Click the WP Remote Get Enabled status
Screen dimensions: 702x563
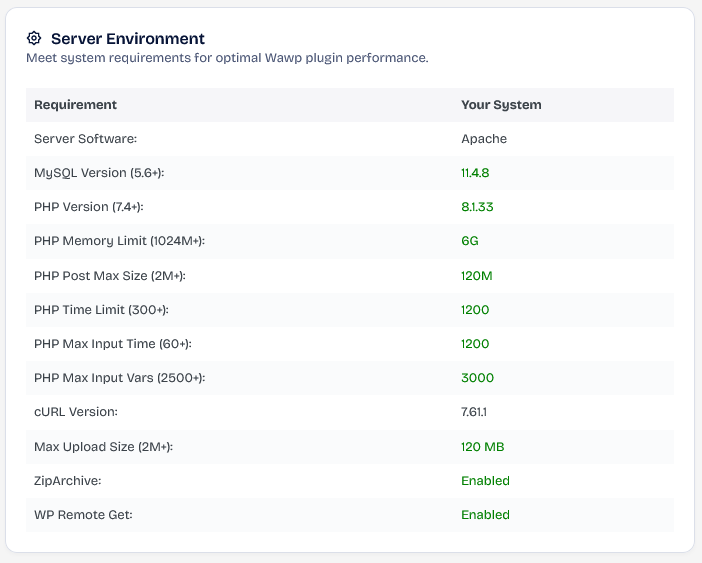click(485, 515)
